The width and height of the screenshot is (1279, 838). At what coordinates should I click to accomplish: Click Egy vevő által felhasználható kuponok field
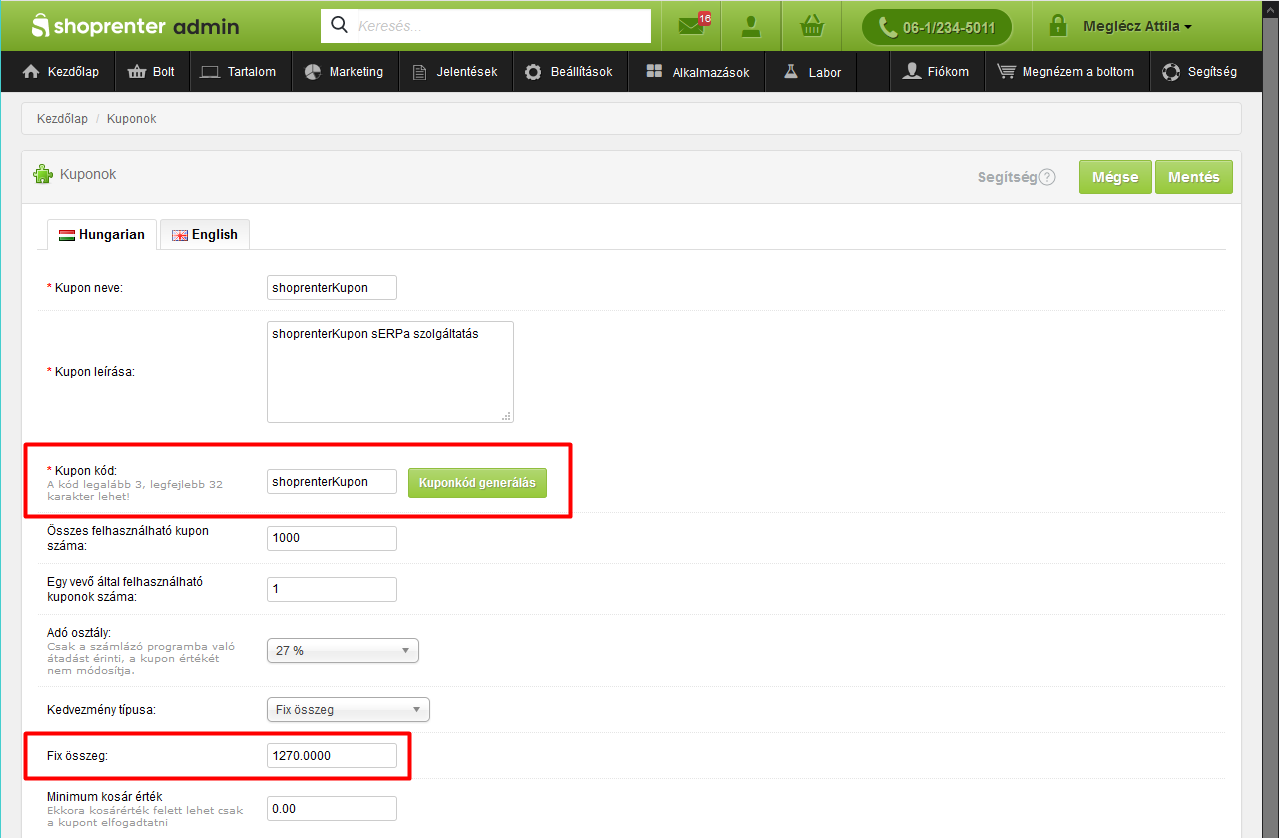click(332, 589)
